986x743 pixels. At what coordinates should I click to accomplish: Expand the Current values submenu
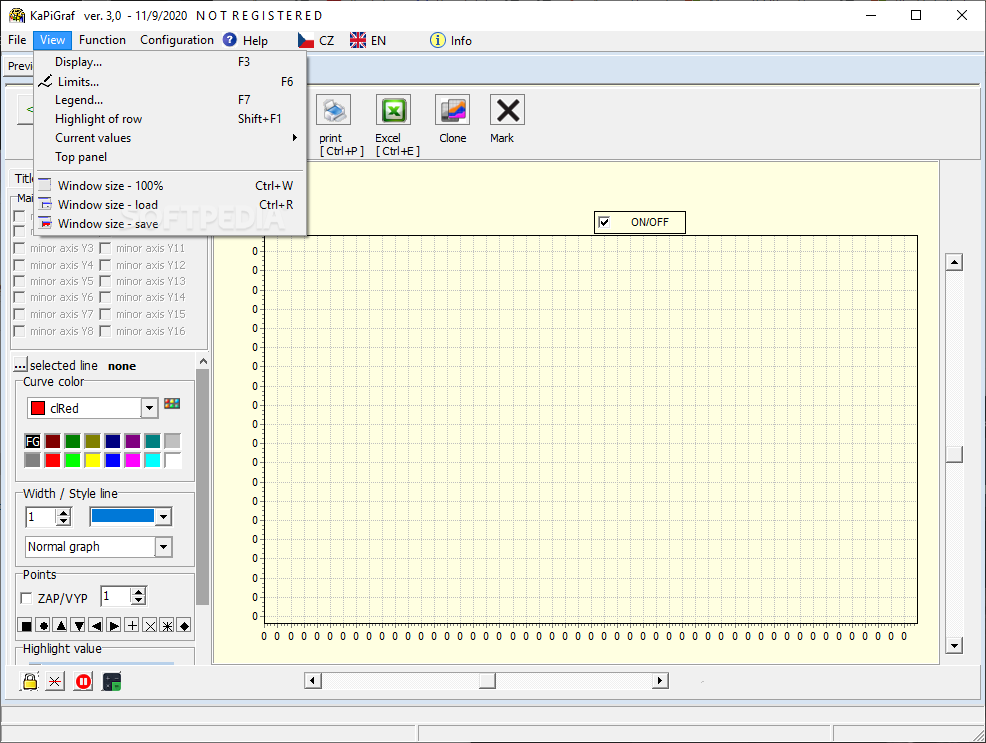pos(170,138)
